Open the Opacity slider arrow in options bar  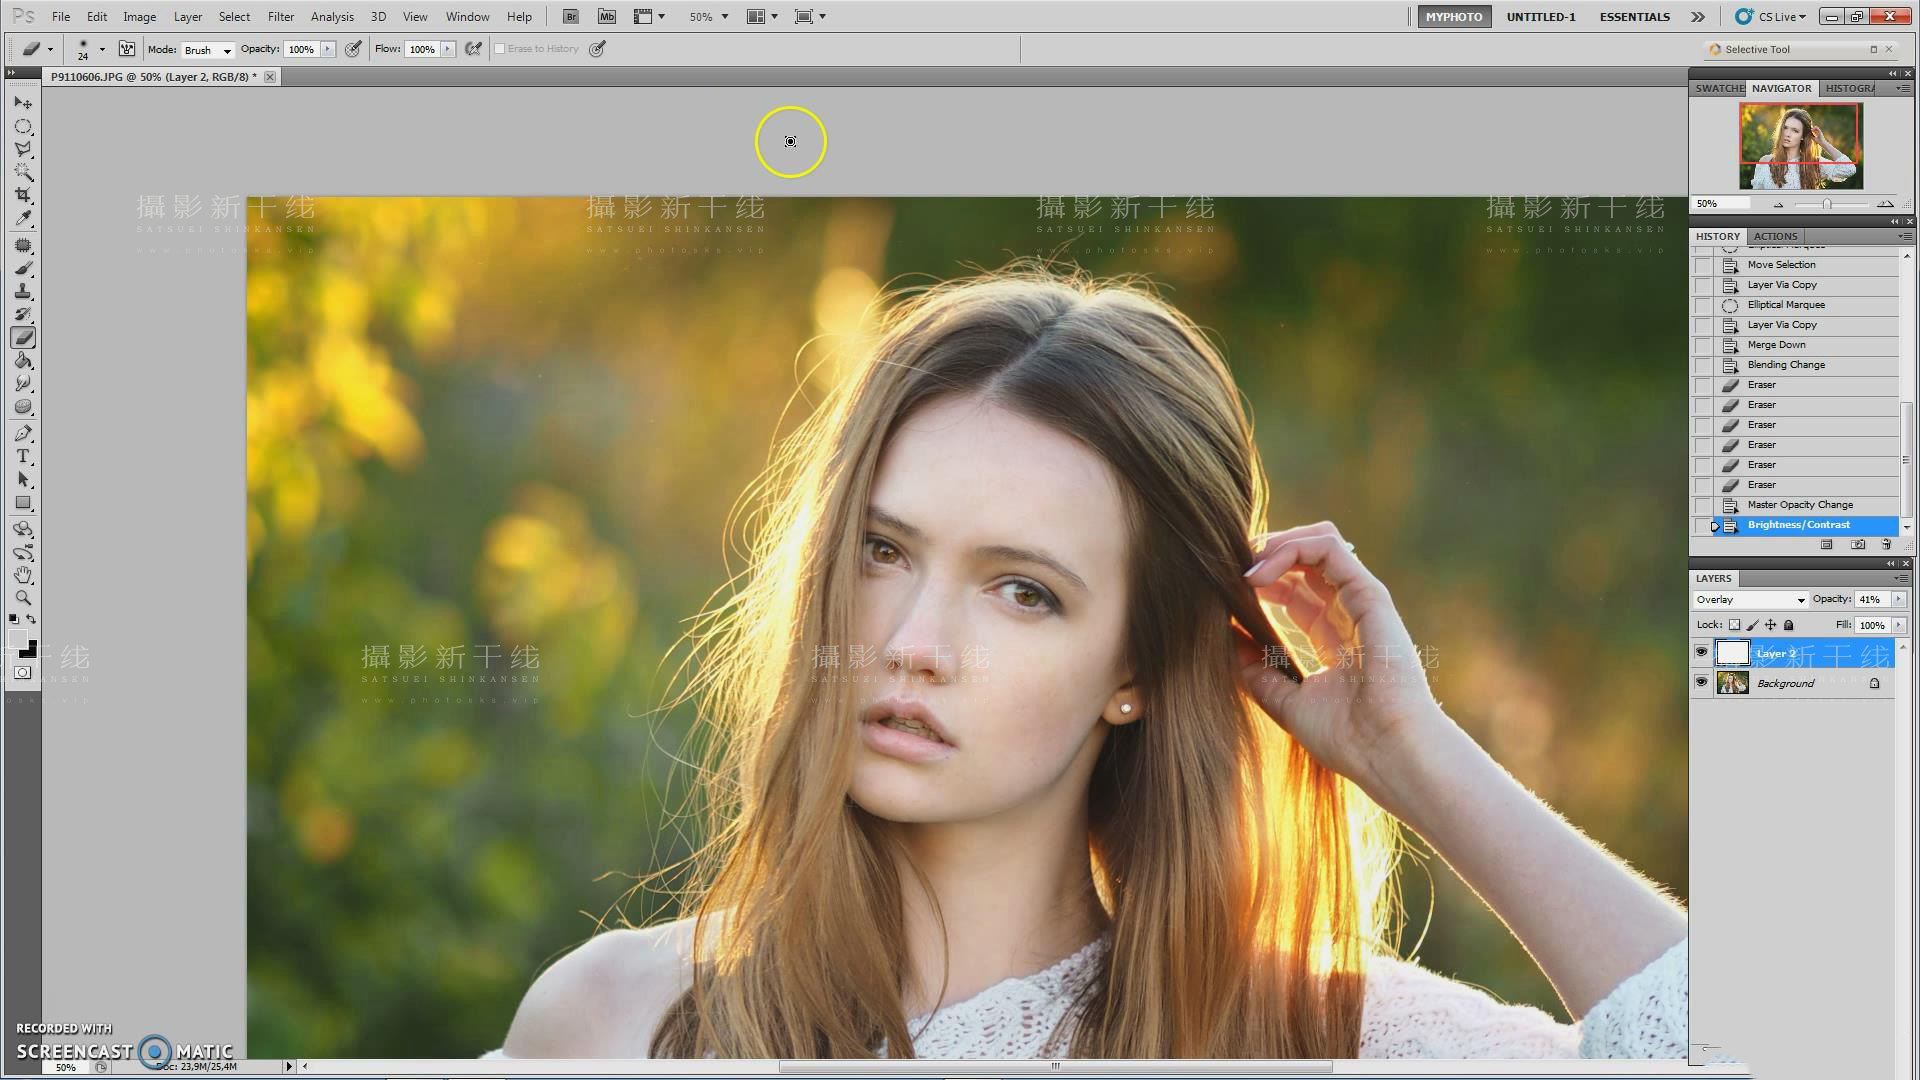click(328, 49)
